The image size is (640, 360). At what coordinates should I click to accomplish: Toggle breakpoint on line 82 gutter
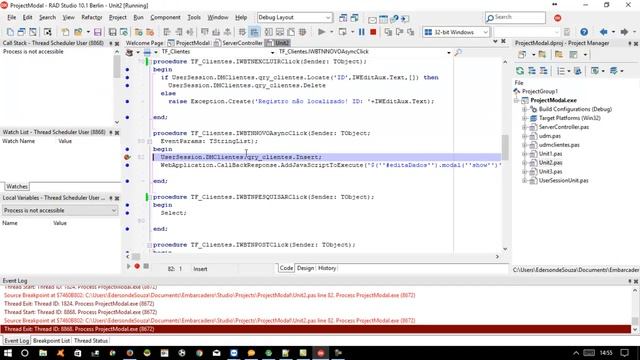[x=127, y=157]
